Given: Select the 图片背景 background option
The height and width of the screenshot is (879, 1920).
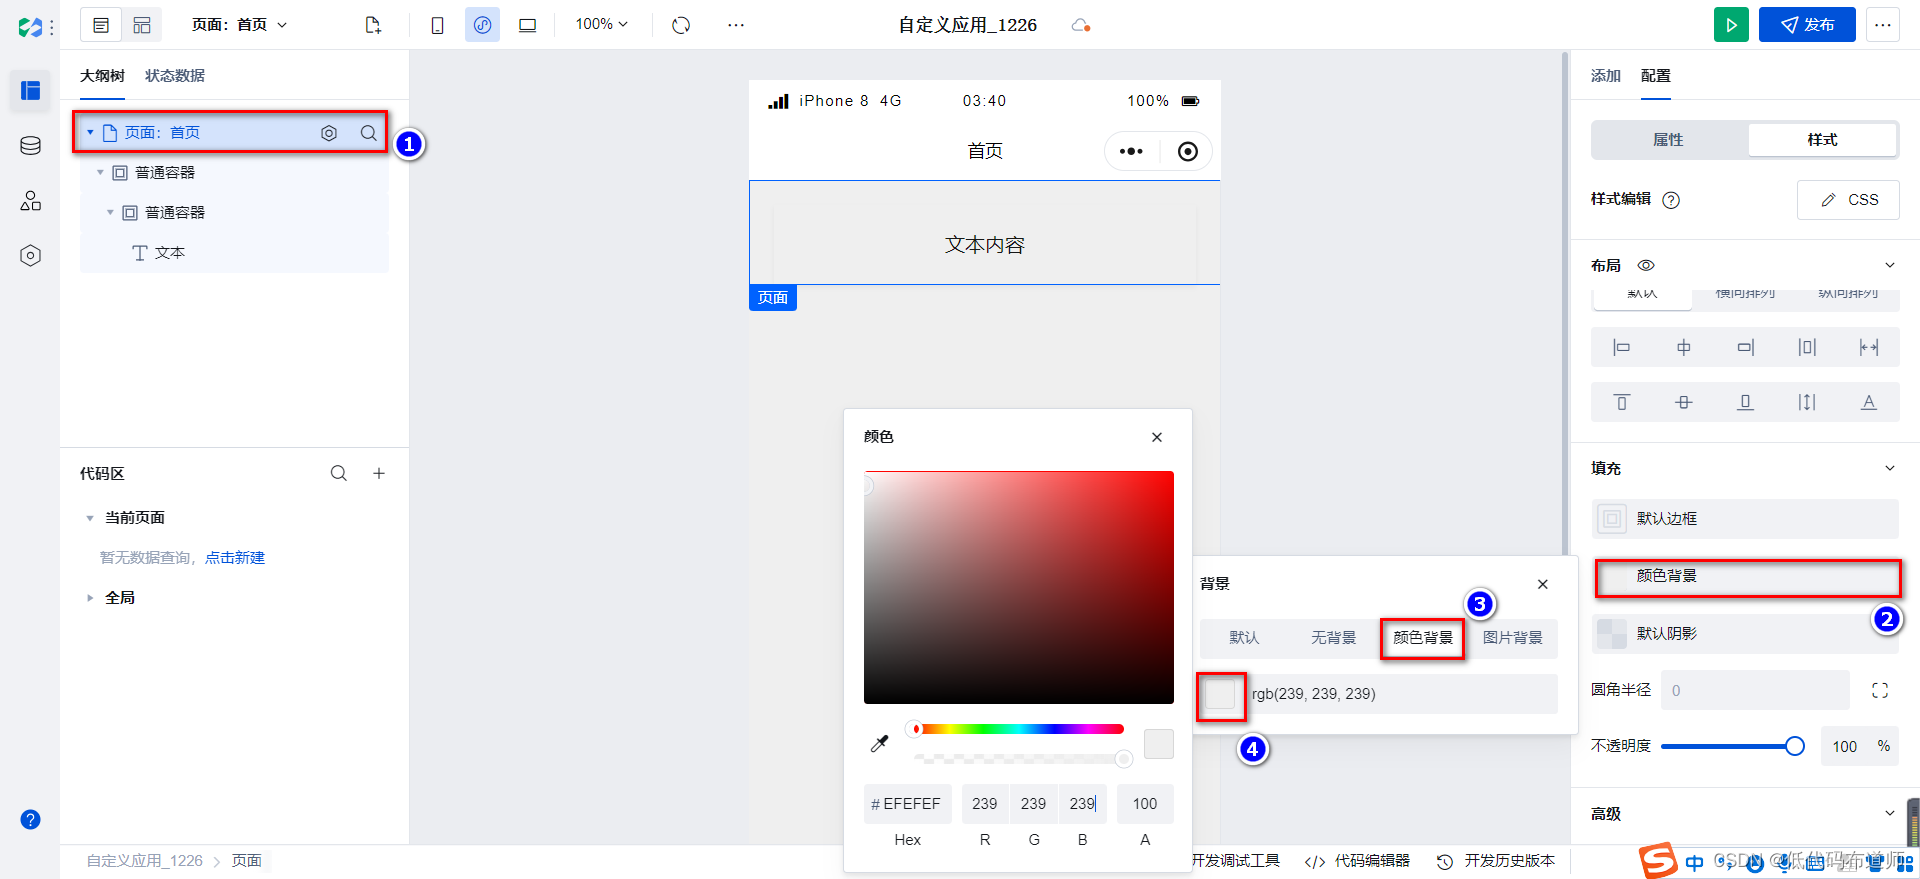Looking at the screenshot, I should 1512,638.
